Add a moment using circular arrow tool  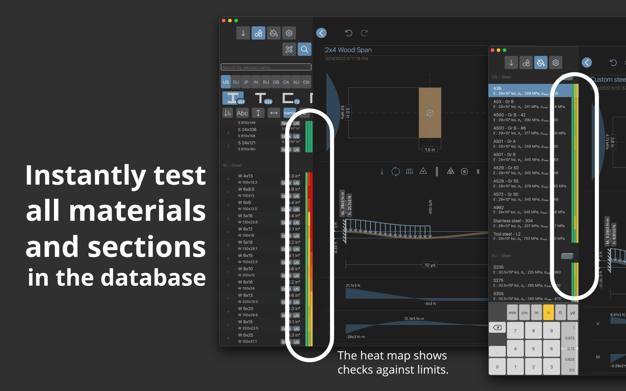pos(395,171)
